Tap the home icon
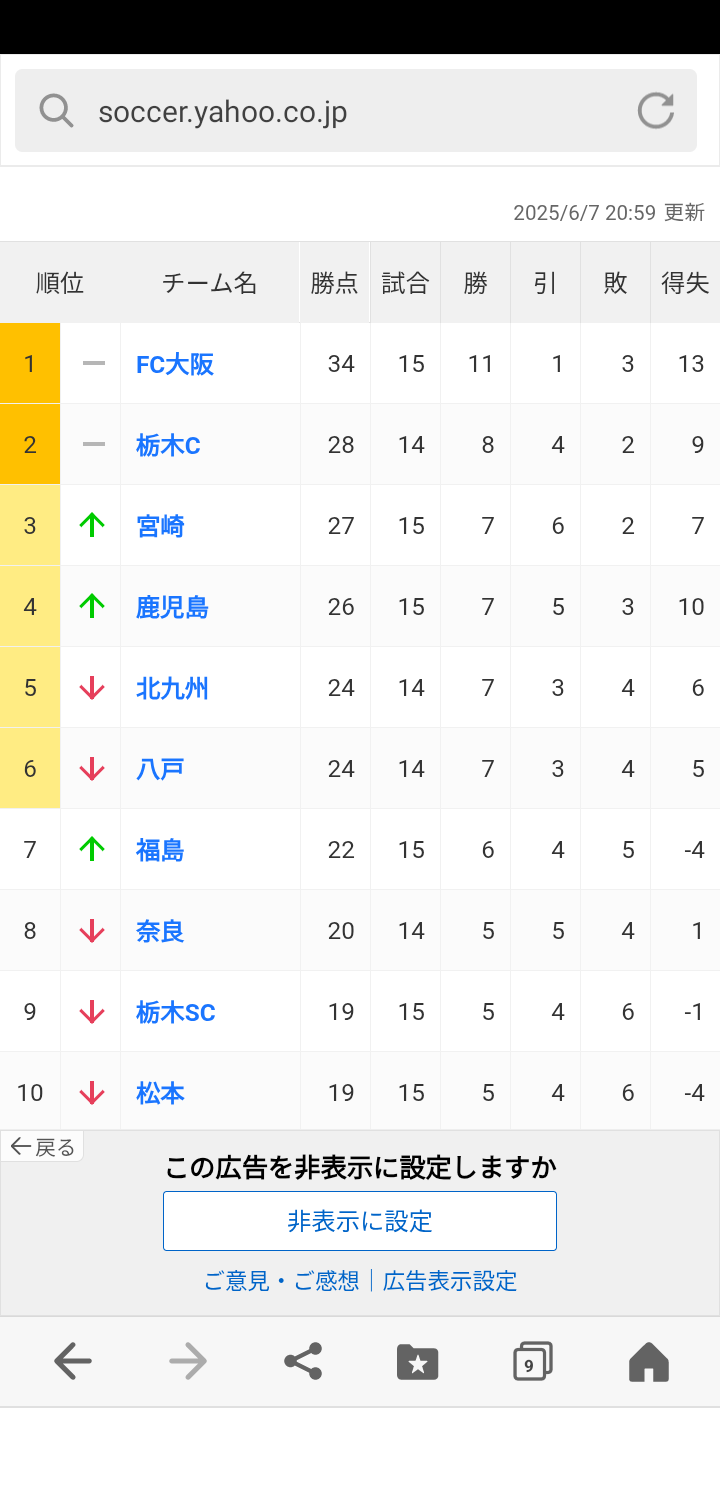Screen dimensions: 720x1496 click(x=648, y=1361)
